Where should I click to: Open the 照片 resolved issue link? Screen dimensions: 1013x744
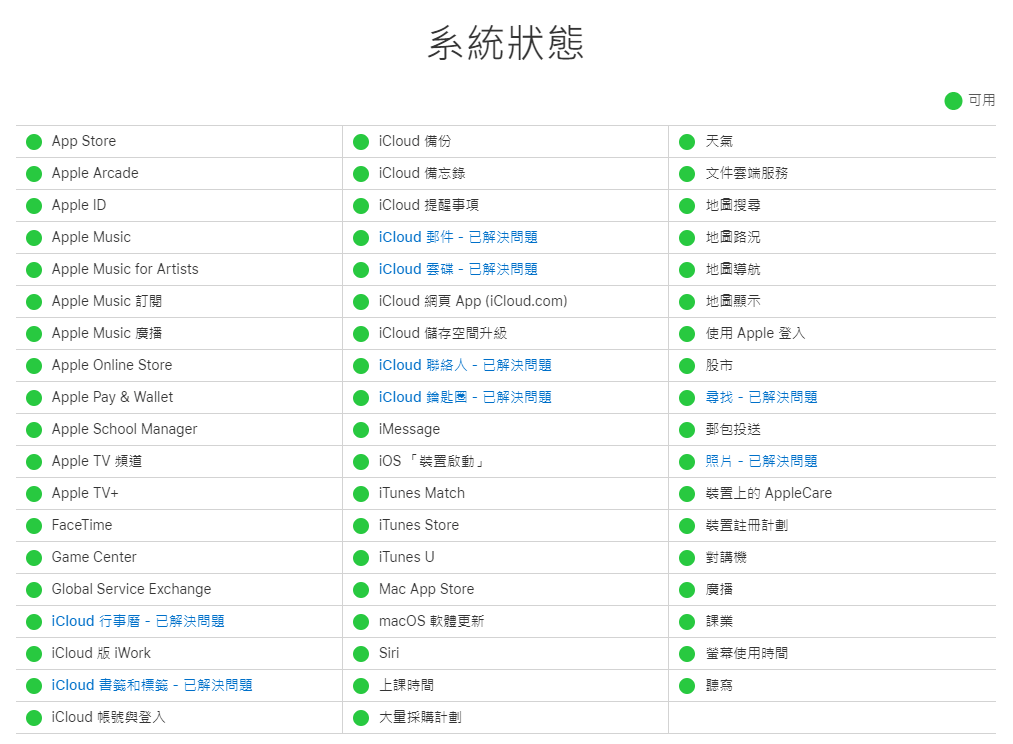click(x=760, y=461)
